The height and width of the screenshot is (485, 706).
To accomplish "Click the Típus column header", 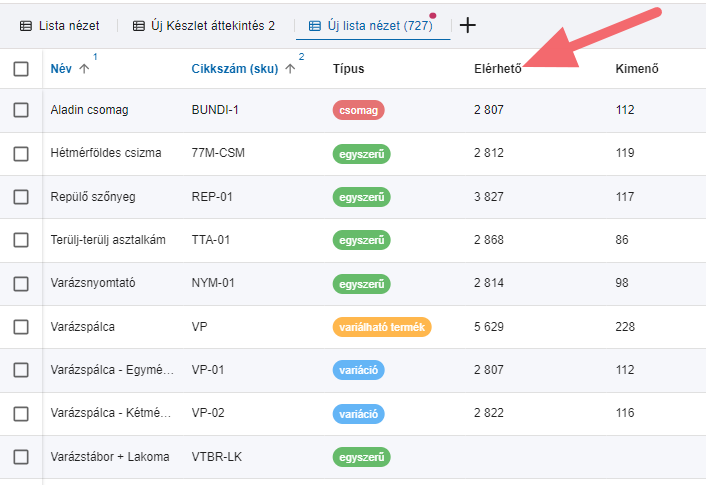I will click(348, 69).
